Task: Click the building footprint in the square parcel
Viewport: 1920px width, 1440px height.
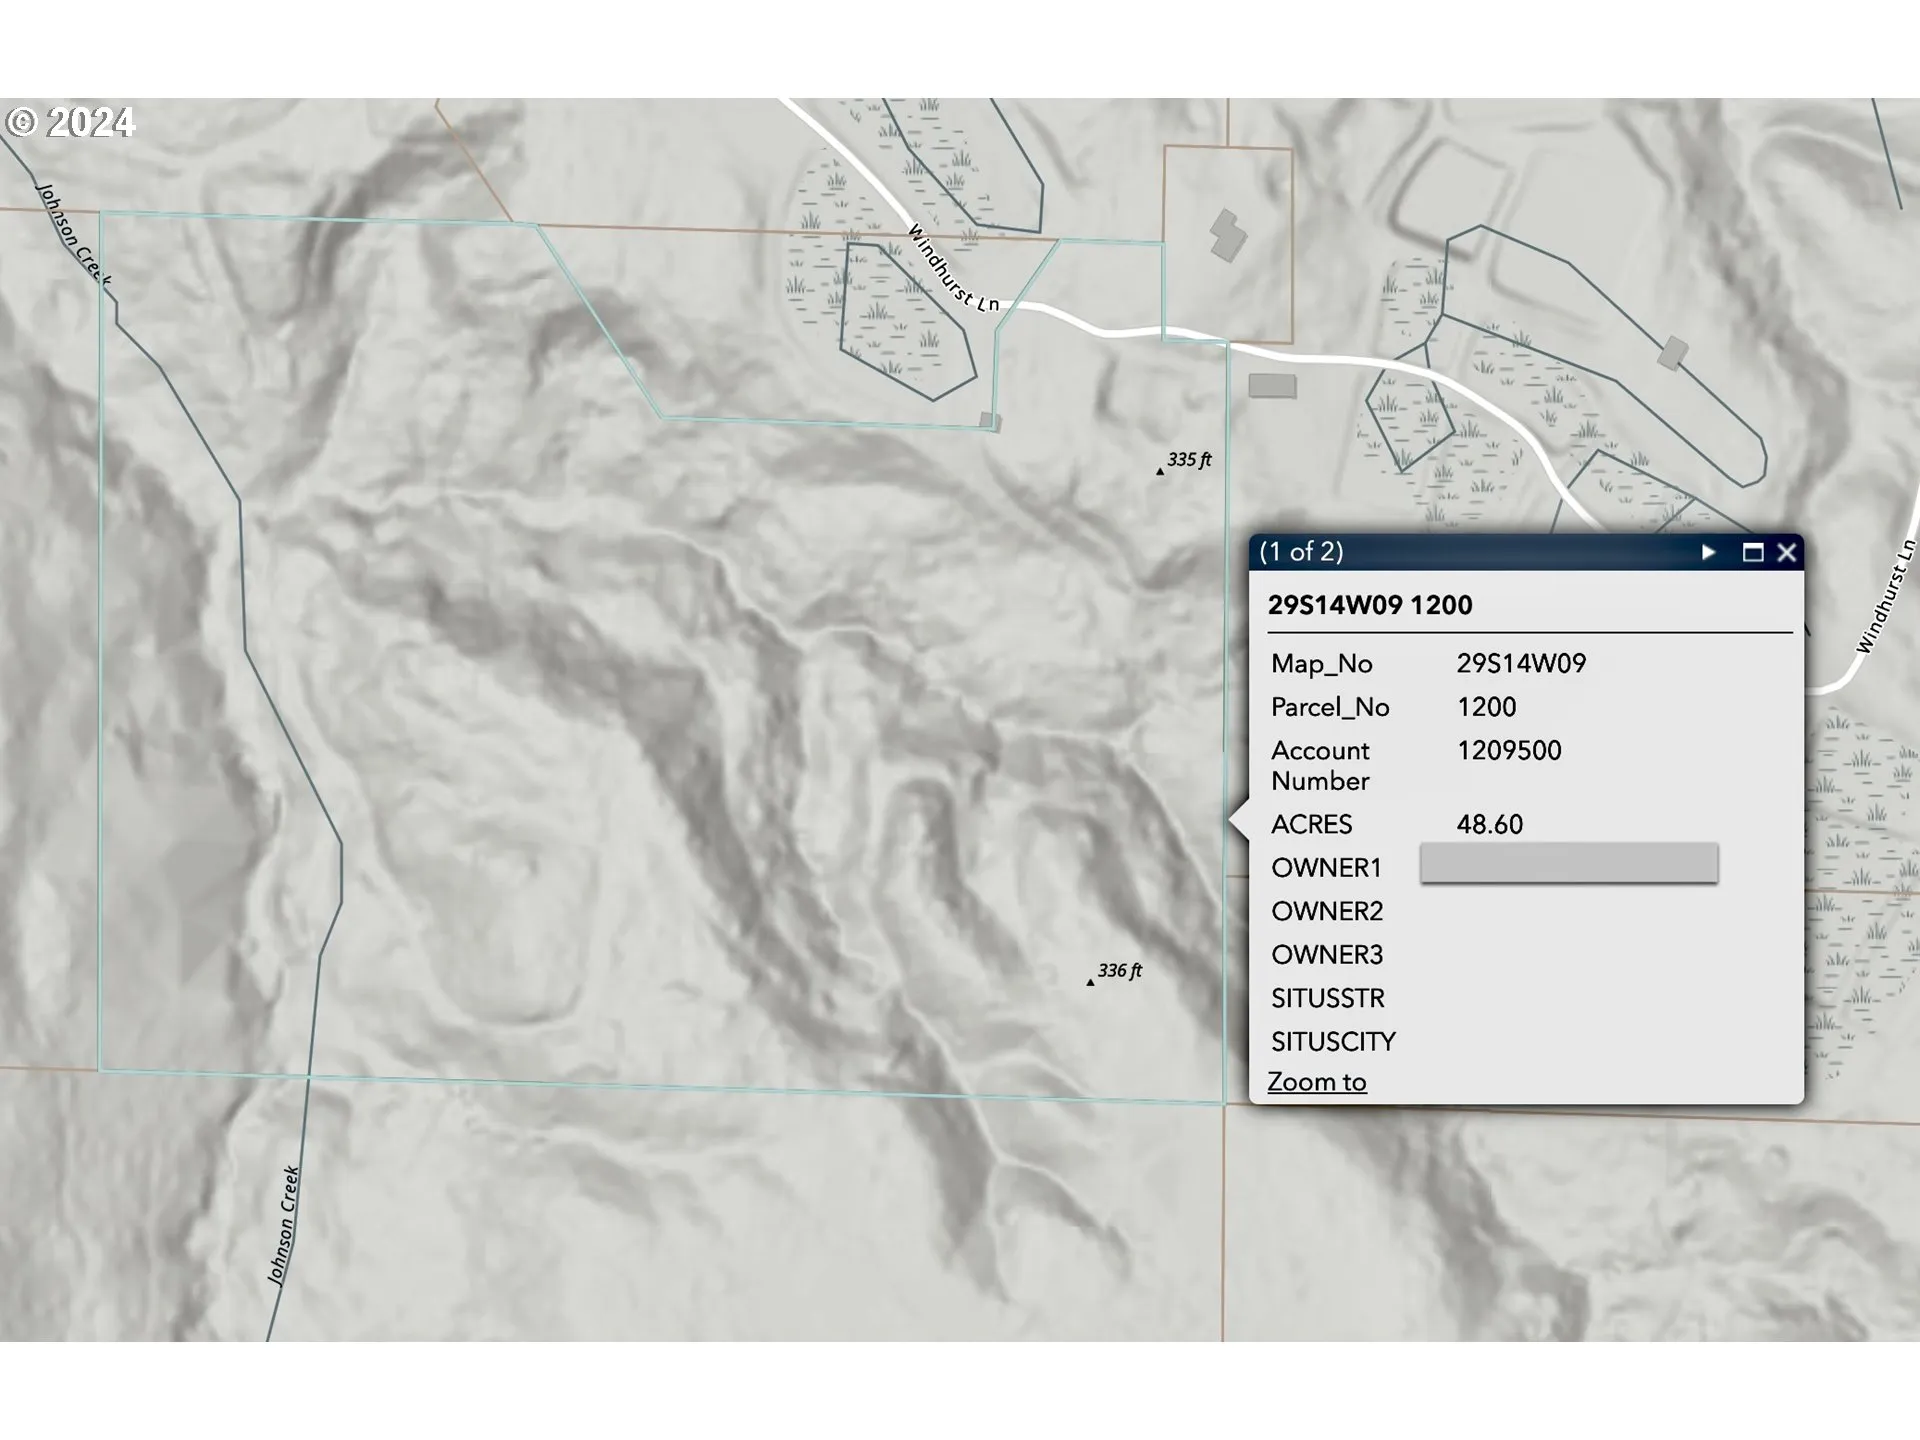Action: tap(1228, 235)
